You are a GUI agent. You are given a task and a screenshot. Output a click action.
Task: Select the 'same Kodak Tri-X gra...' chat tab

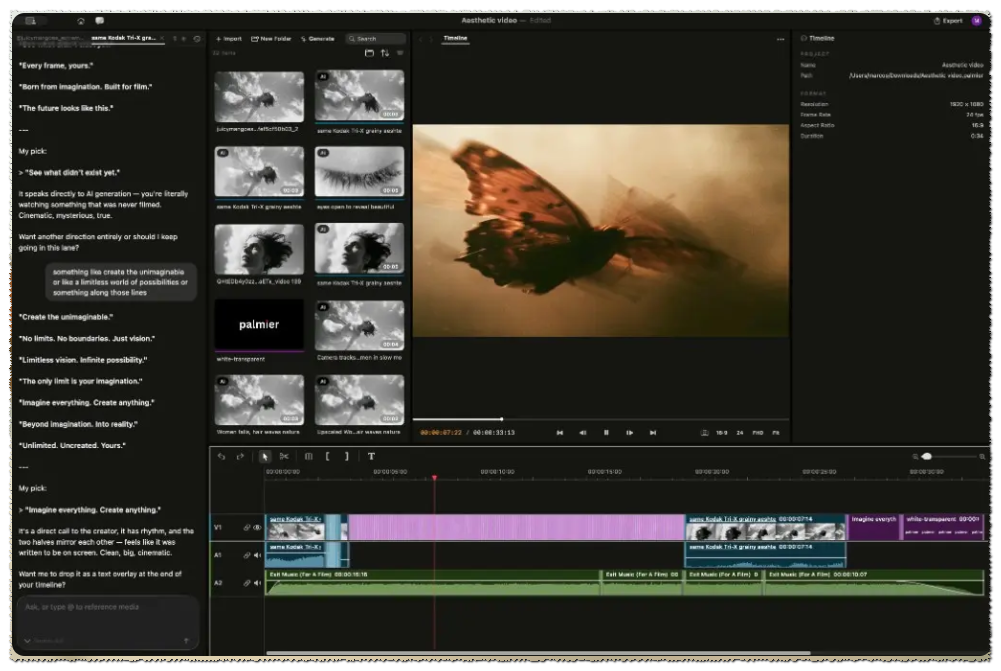(123, 38)
